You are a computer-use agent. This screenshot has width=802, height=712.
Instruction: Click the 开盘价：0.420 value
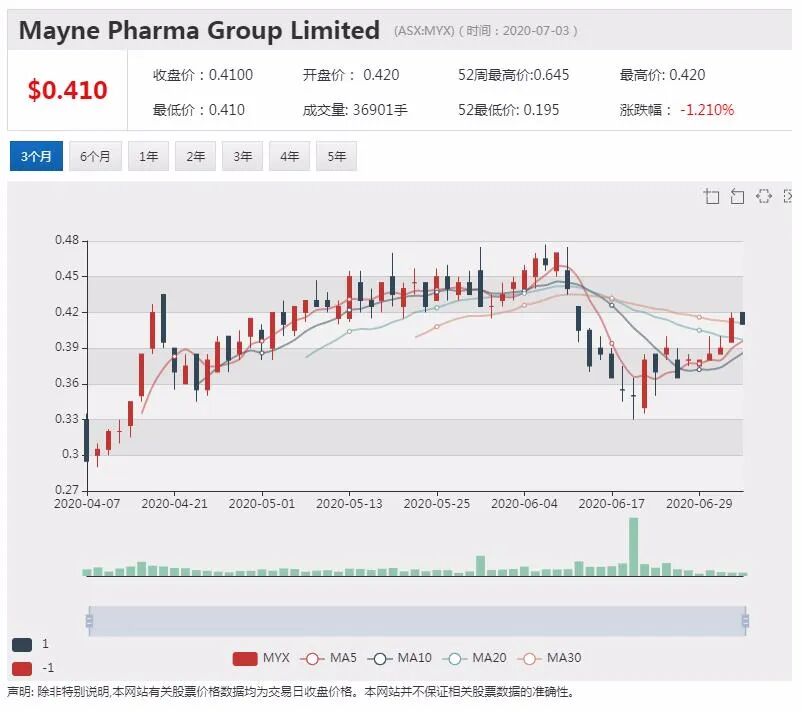click(x=351, y=75)
